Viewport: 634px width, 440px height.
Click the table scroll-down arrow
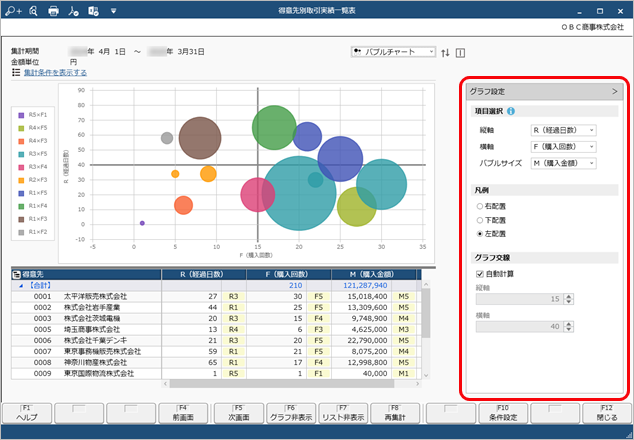[x=426, y=375]
